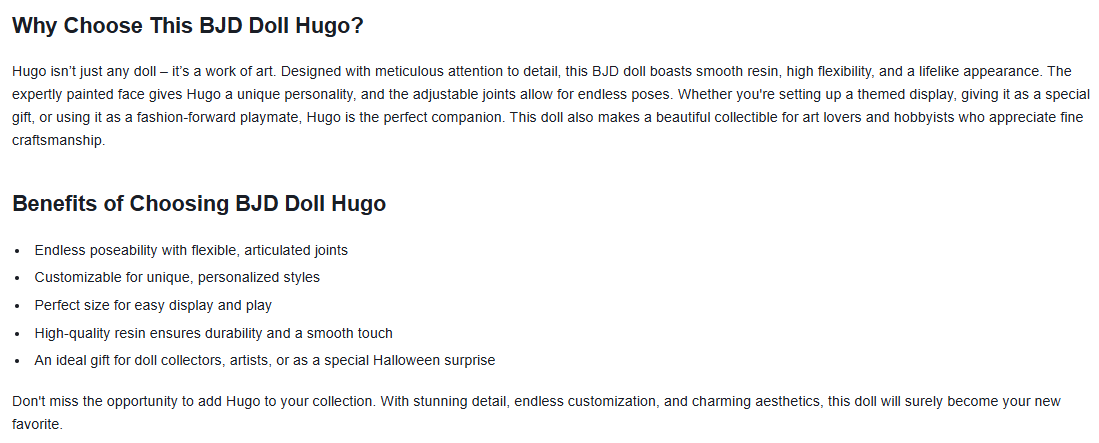
Task: Click the word "craftsmanship" ending the first paragraph
Action: [x=58, y=142]
